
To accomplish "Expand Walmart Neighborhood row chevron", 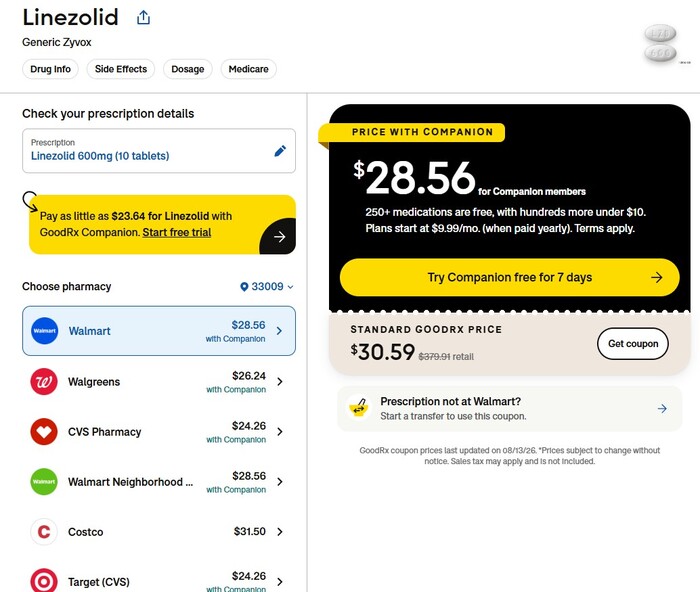I will point(280,482).
